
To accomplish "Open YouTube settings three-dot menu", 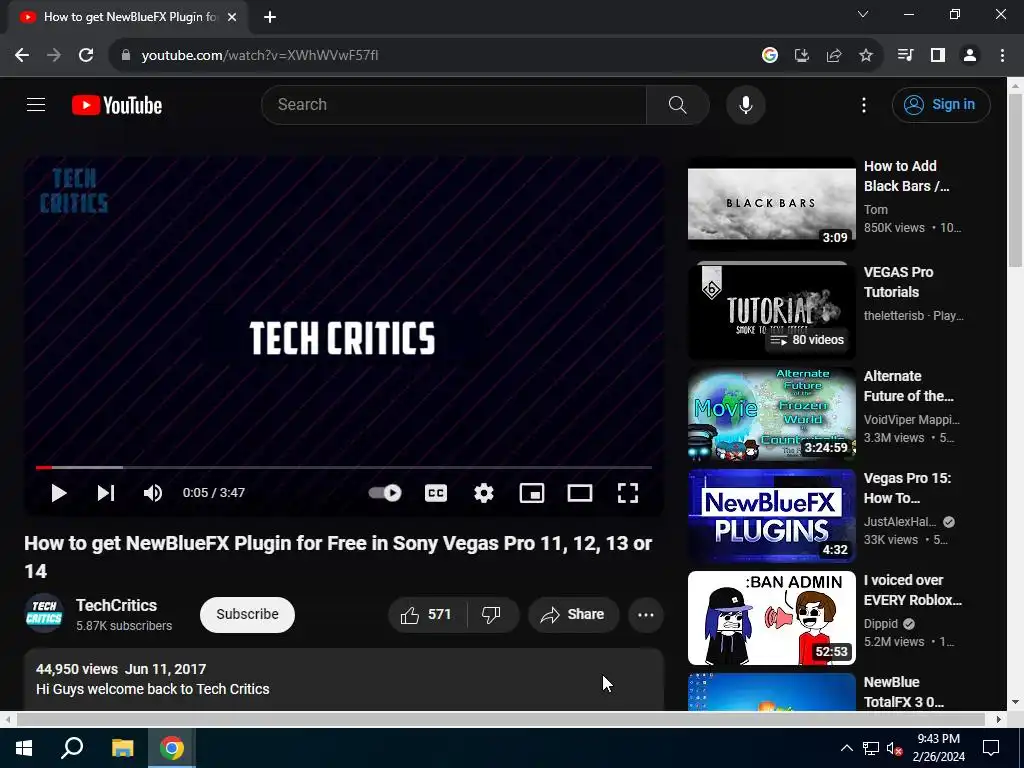I will click(x=863, y=104).
